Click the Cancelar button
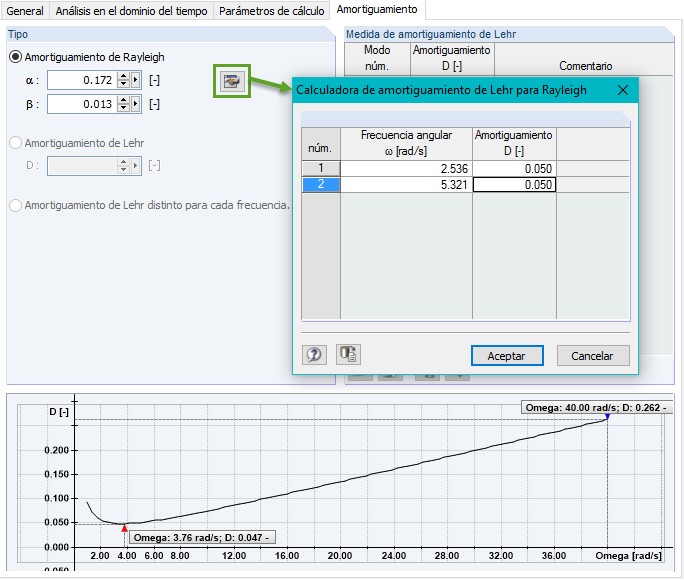Viewport: 684px width, 580px height. tap(593, 356)
